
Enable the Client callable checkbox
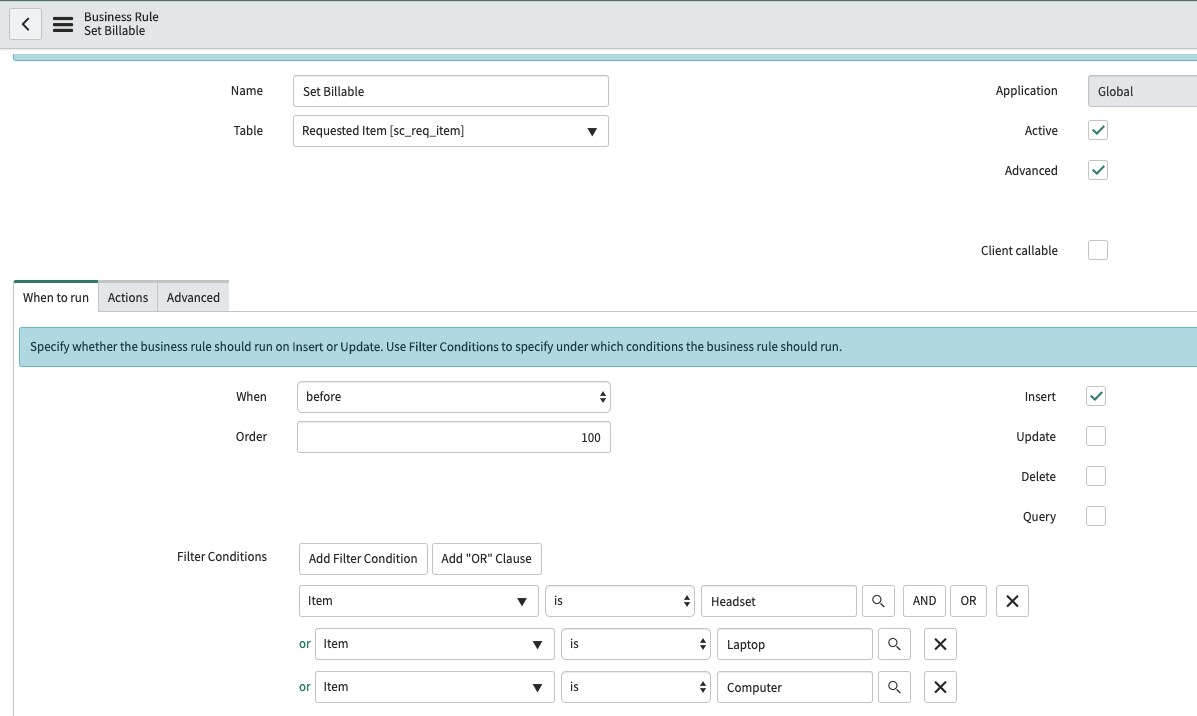(x=1098, y=251)
